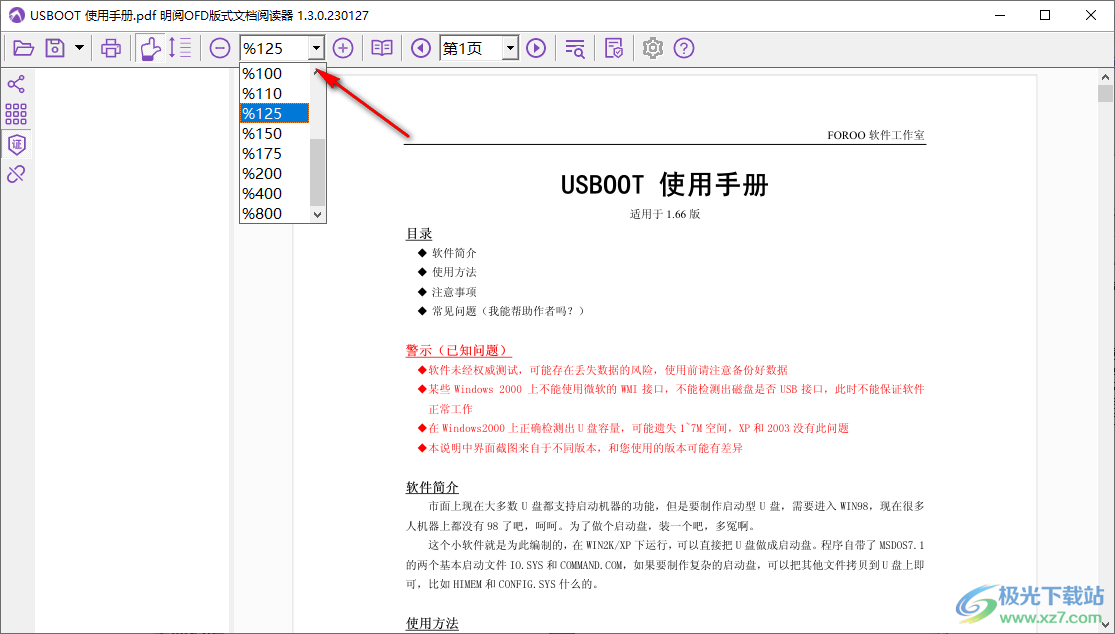Click the 常见问题 contents entry
The image size is (1115, 634).
click(x=508, y=311)
